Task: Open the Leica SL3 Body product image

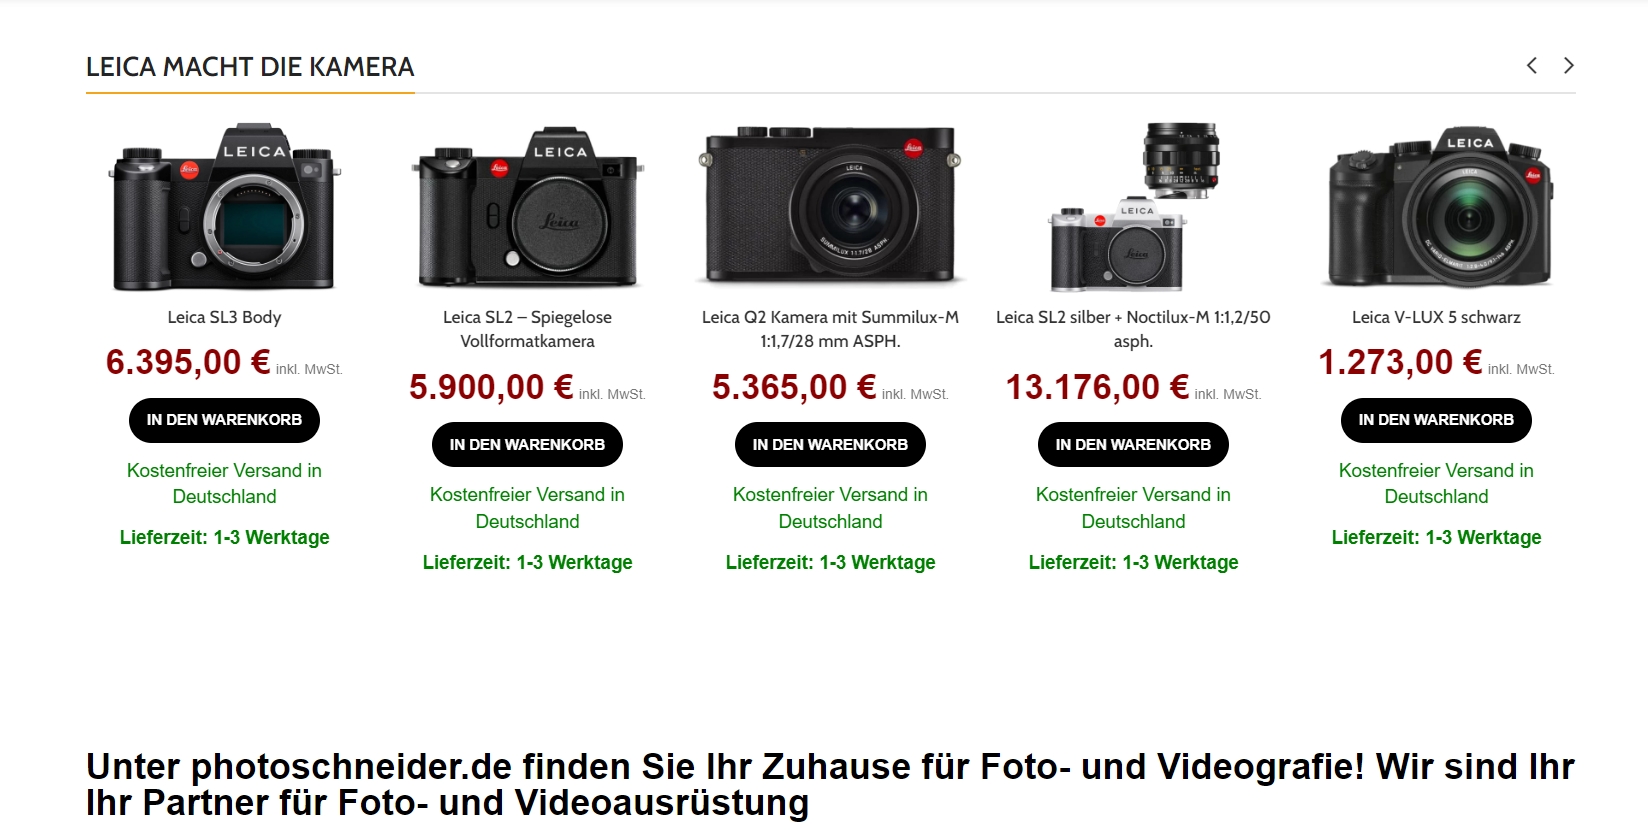Action: coord(224,207)
